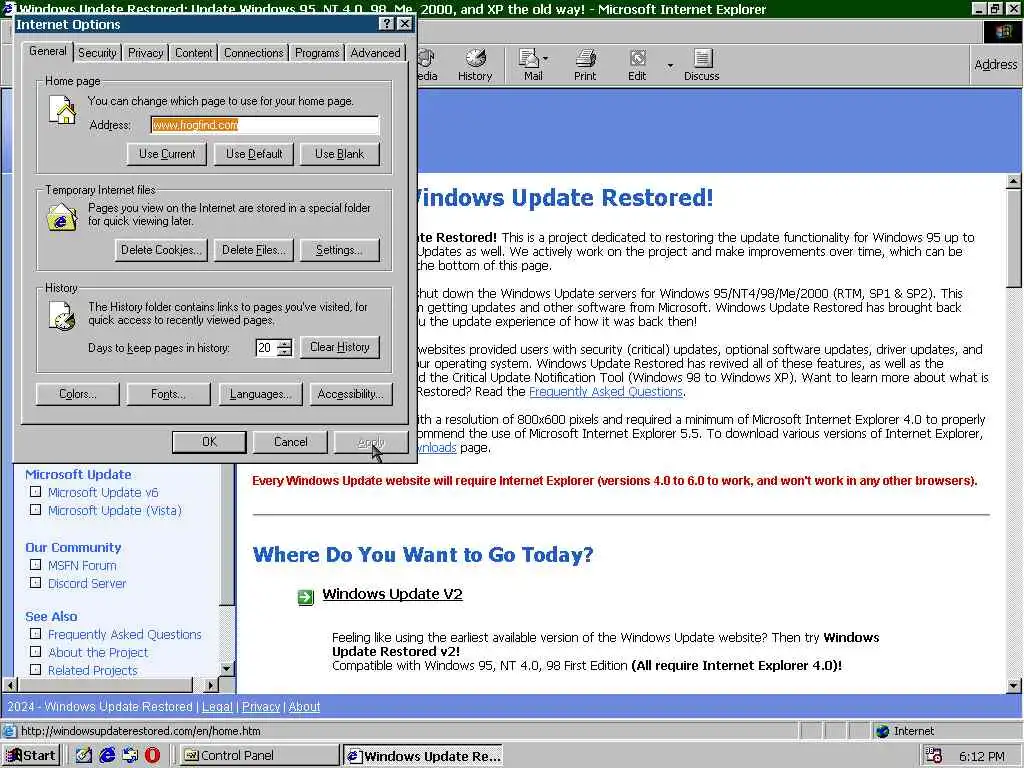
Task: Switch to Control Panel taskbar button
Action: 259,755
